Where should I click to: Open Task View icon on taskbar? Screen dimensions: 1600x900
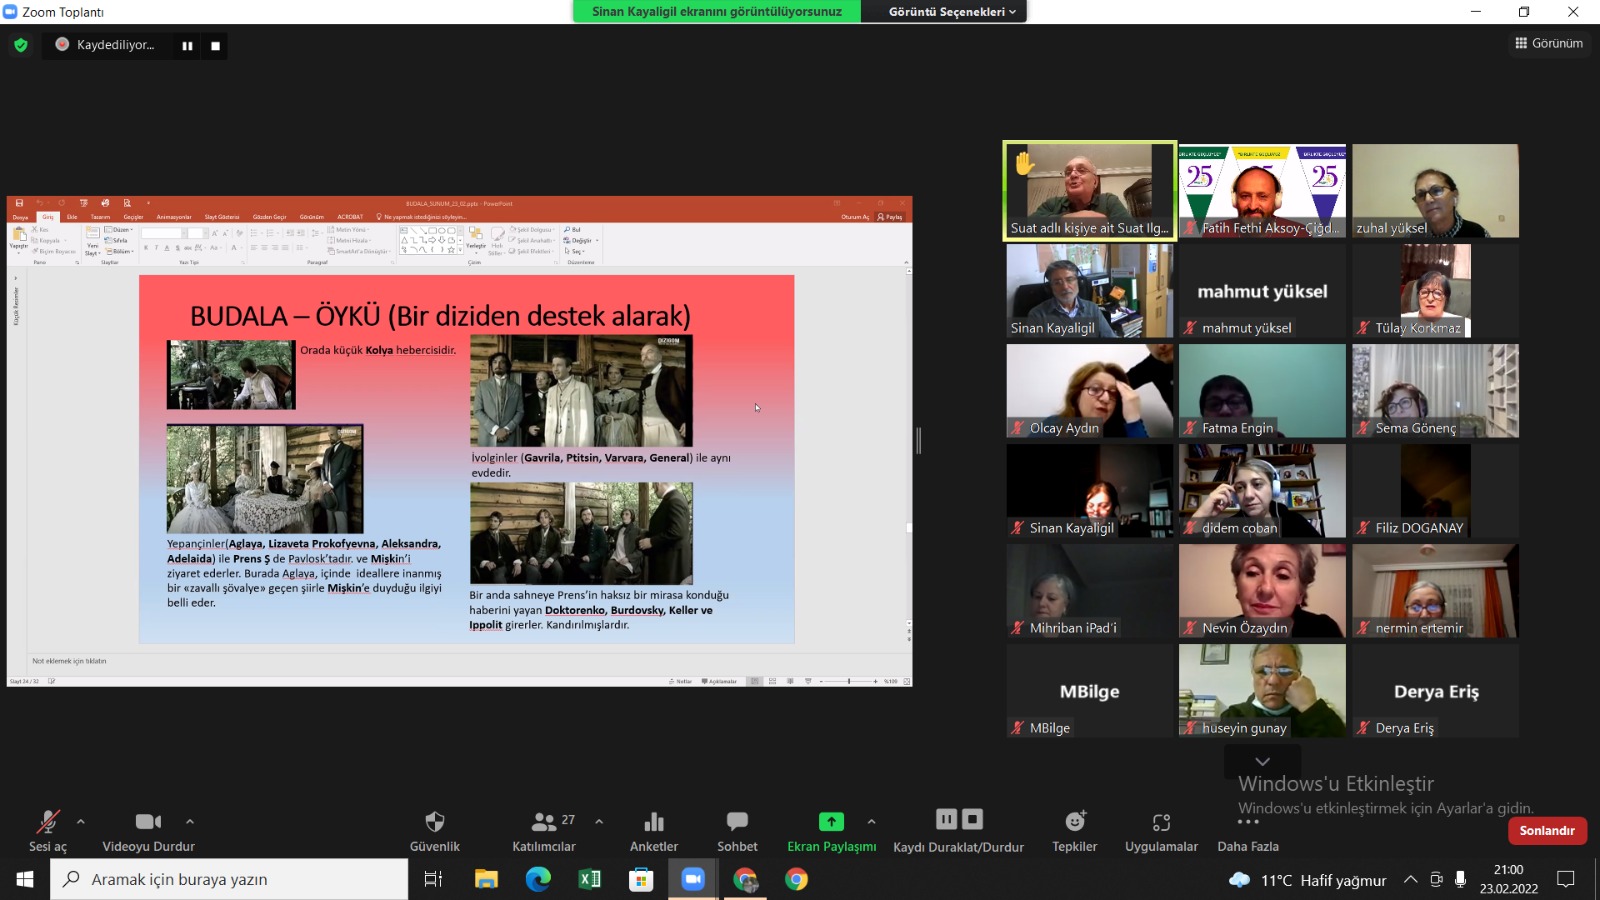(x=433, y=879)
